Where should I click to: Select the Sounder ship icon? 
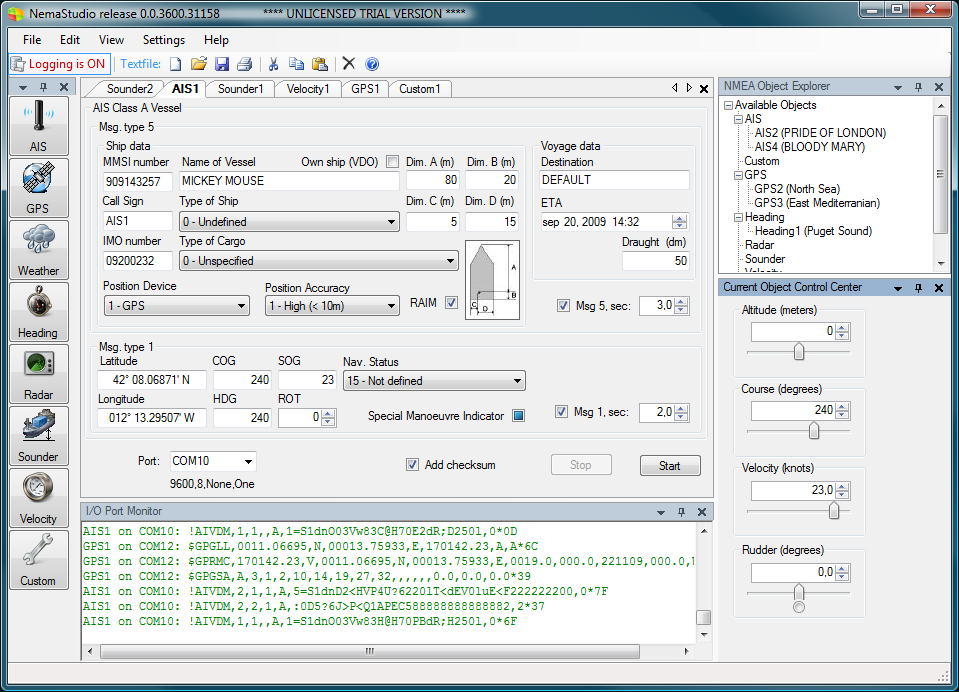point(38,427)
